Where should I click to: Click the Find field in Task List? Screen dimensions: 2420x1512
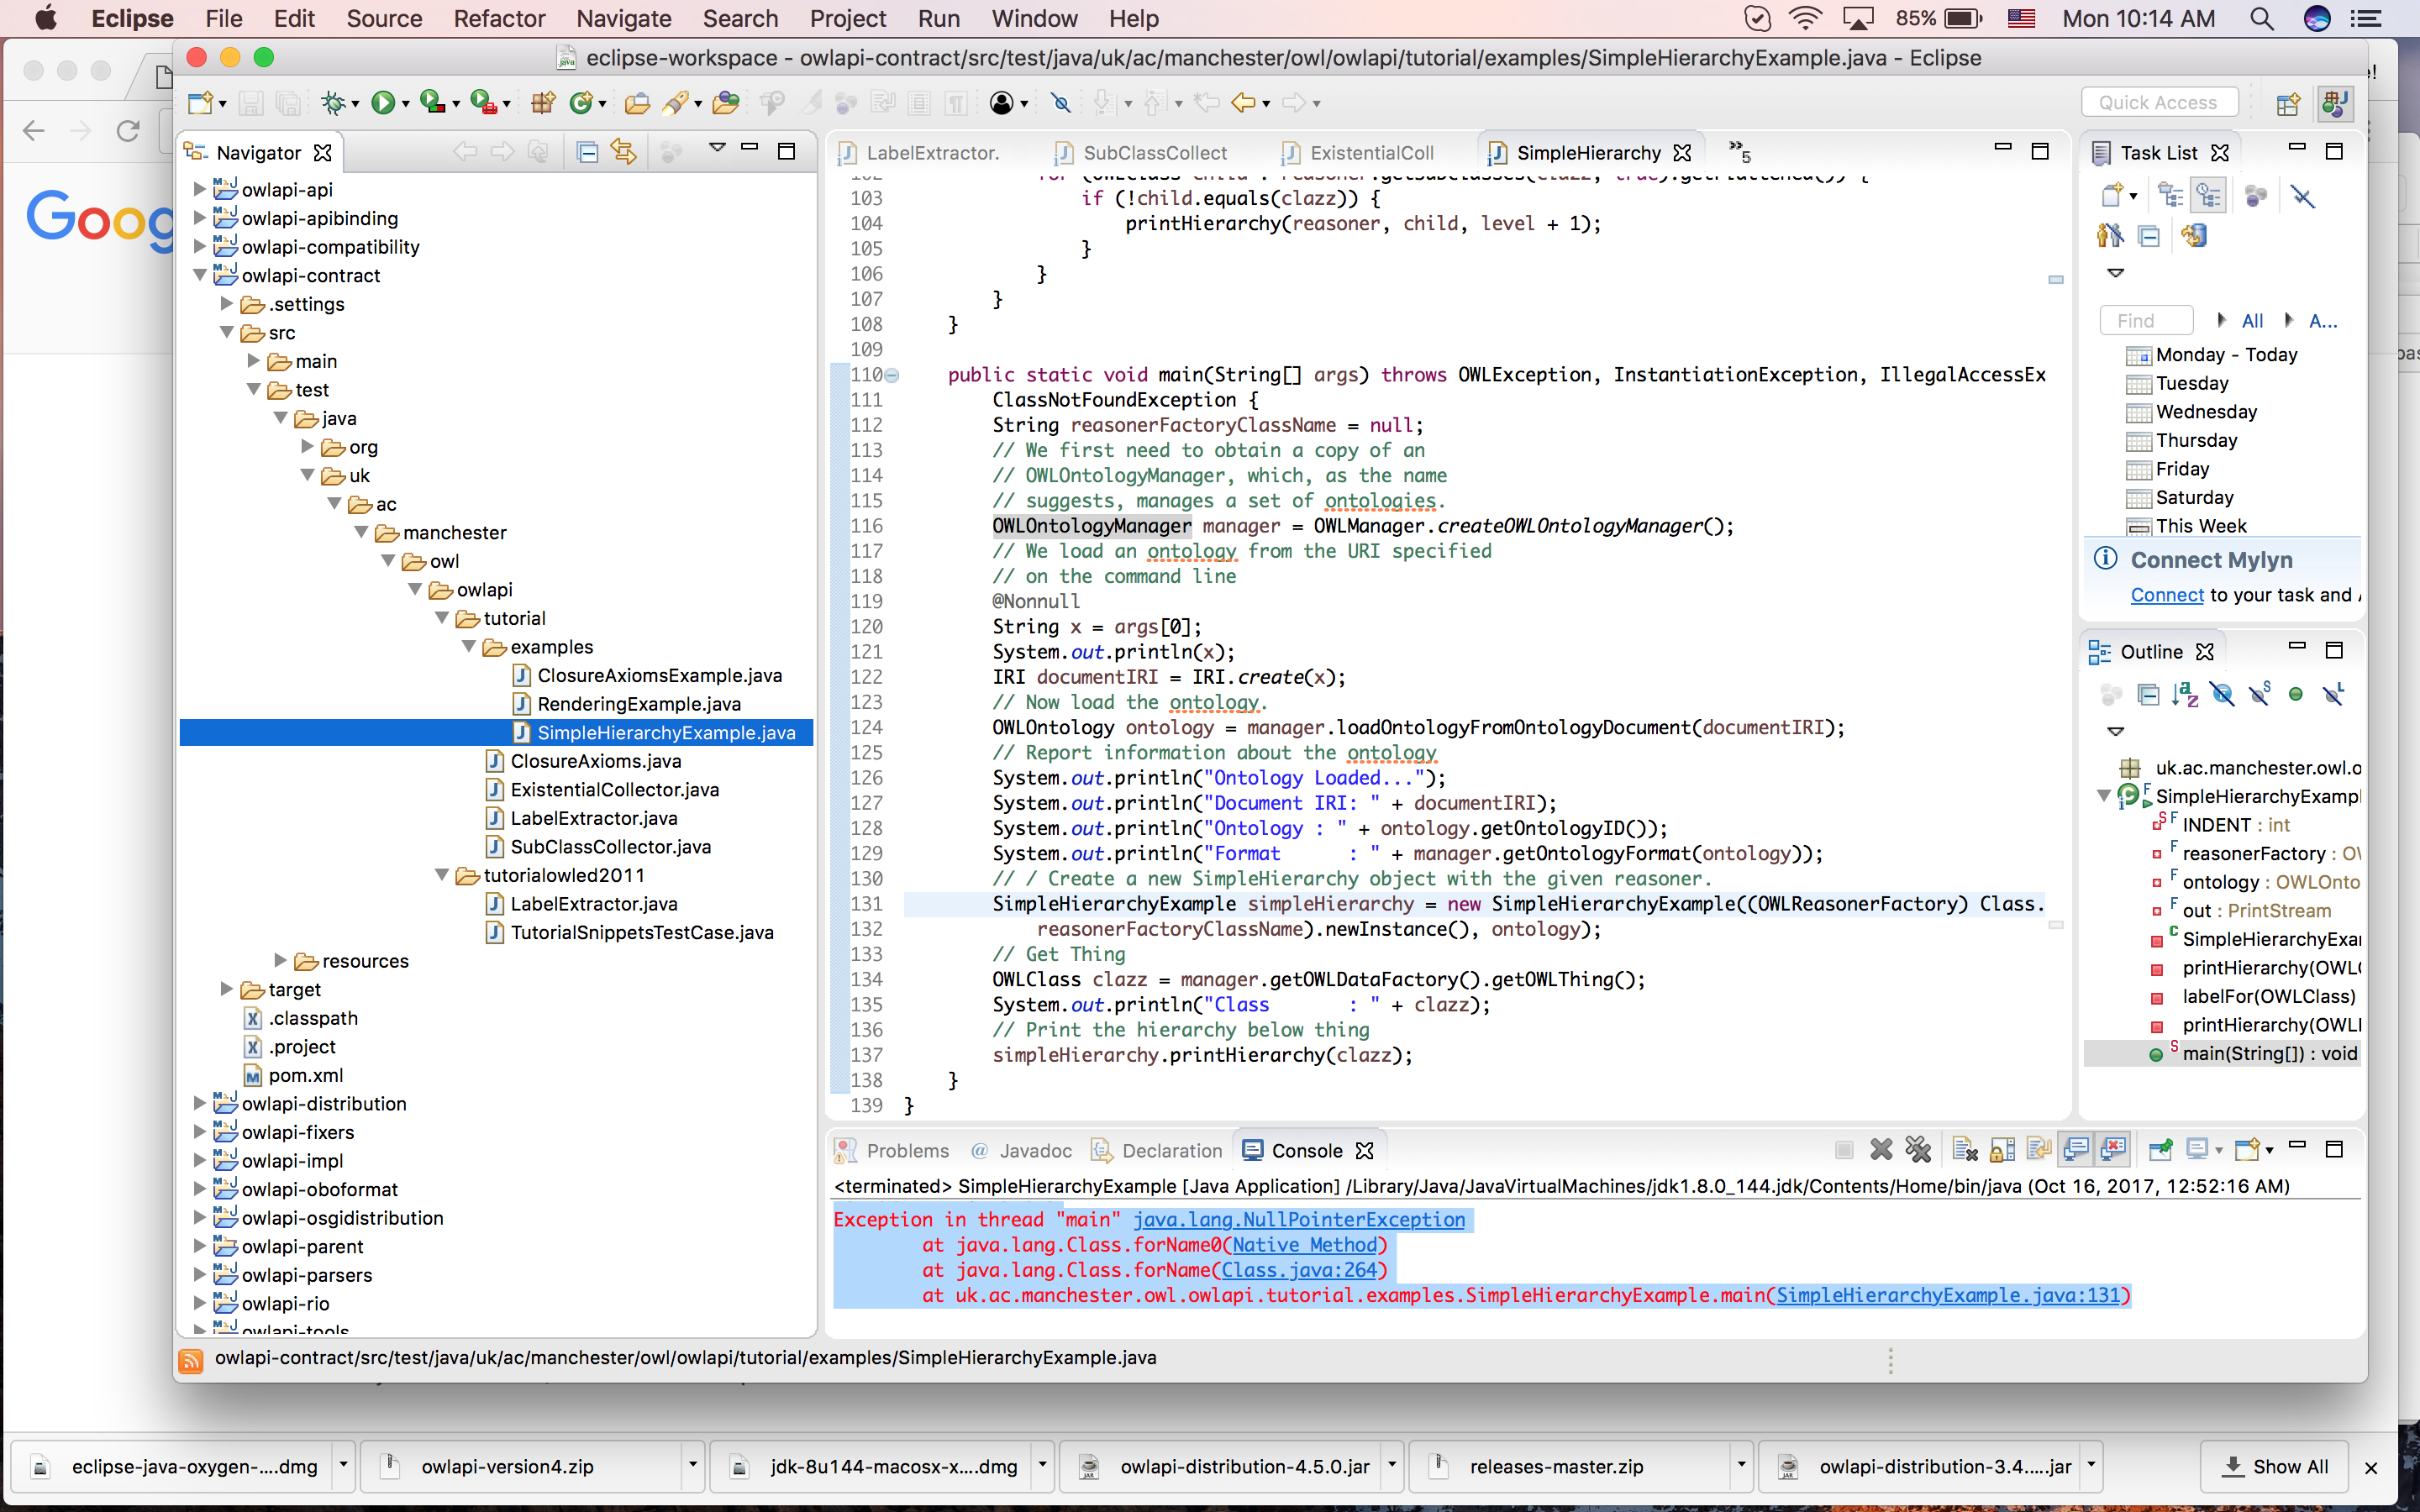tap(2146, 320)
